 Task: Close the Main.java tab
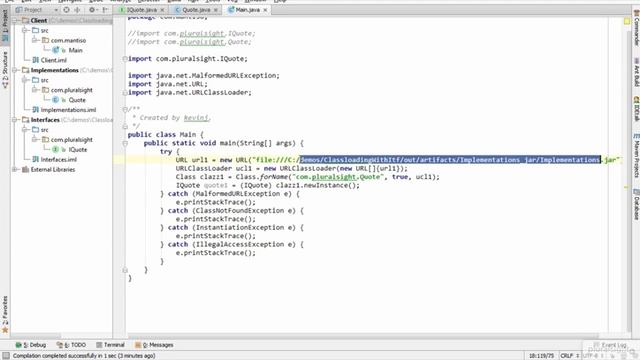[x=265, y=10]
